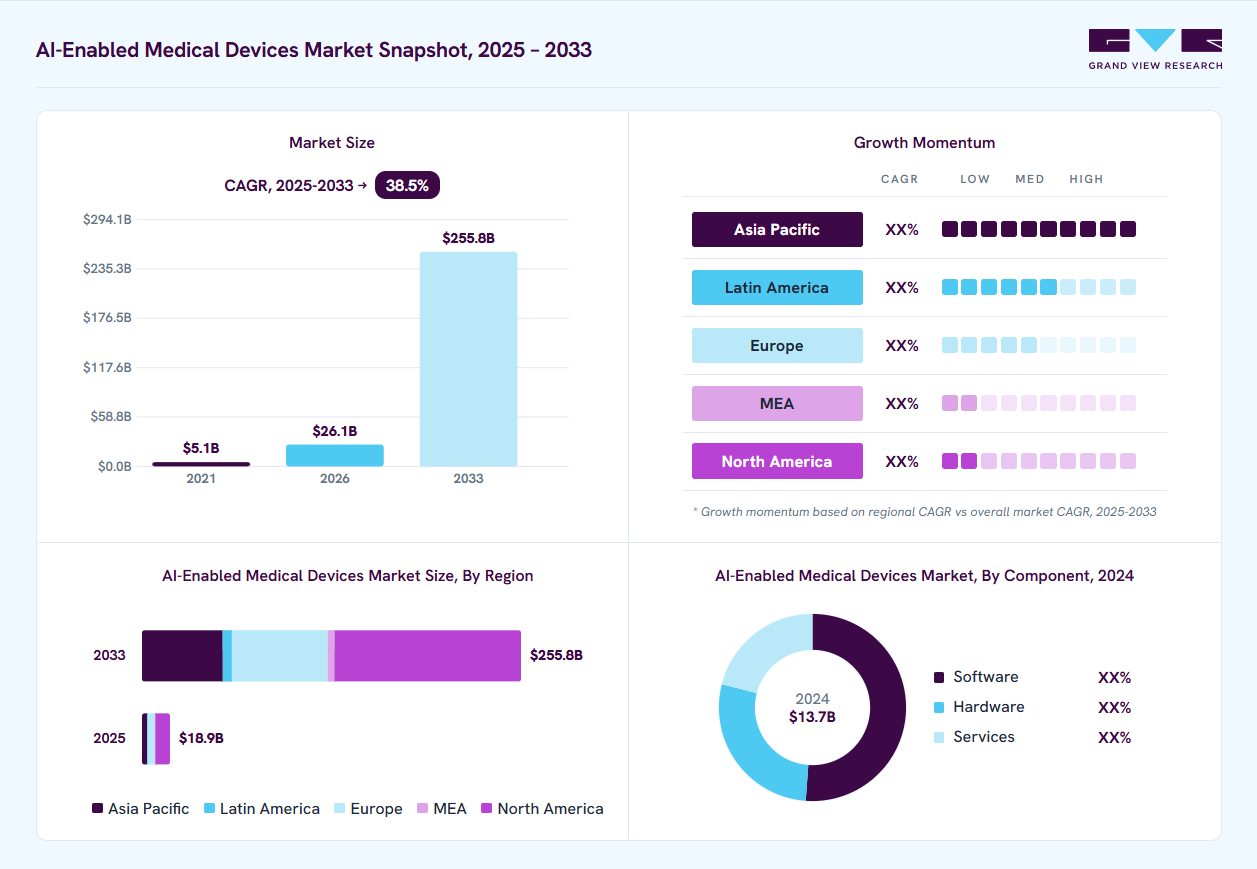Click the growth momentum footnote text
Viewport: 1257px width, 869px height.
924,511
